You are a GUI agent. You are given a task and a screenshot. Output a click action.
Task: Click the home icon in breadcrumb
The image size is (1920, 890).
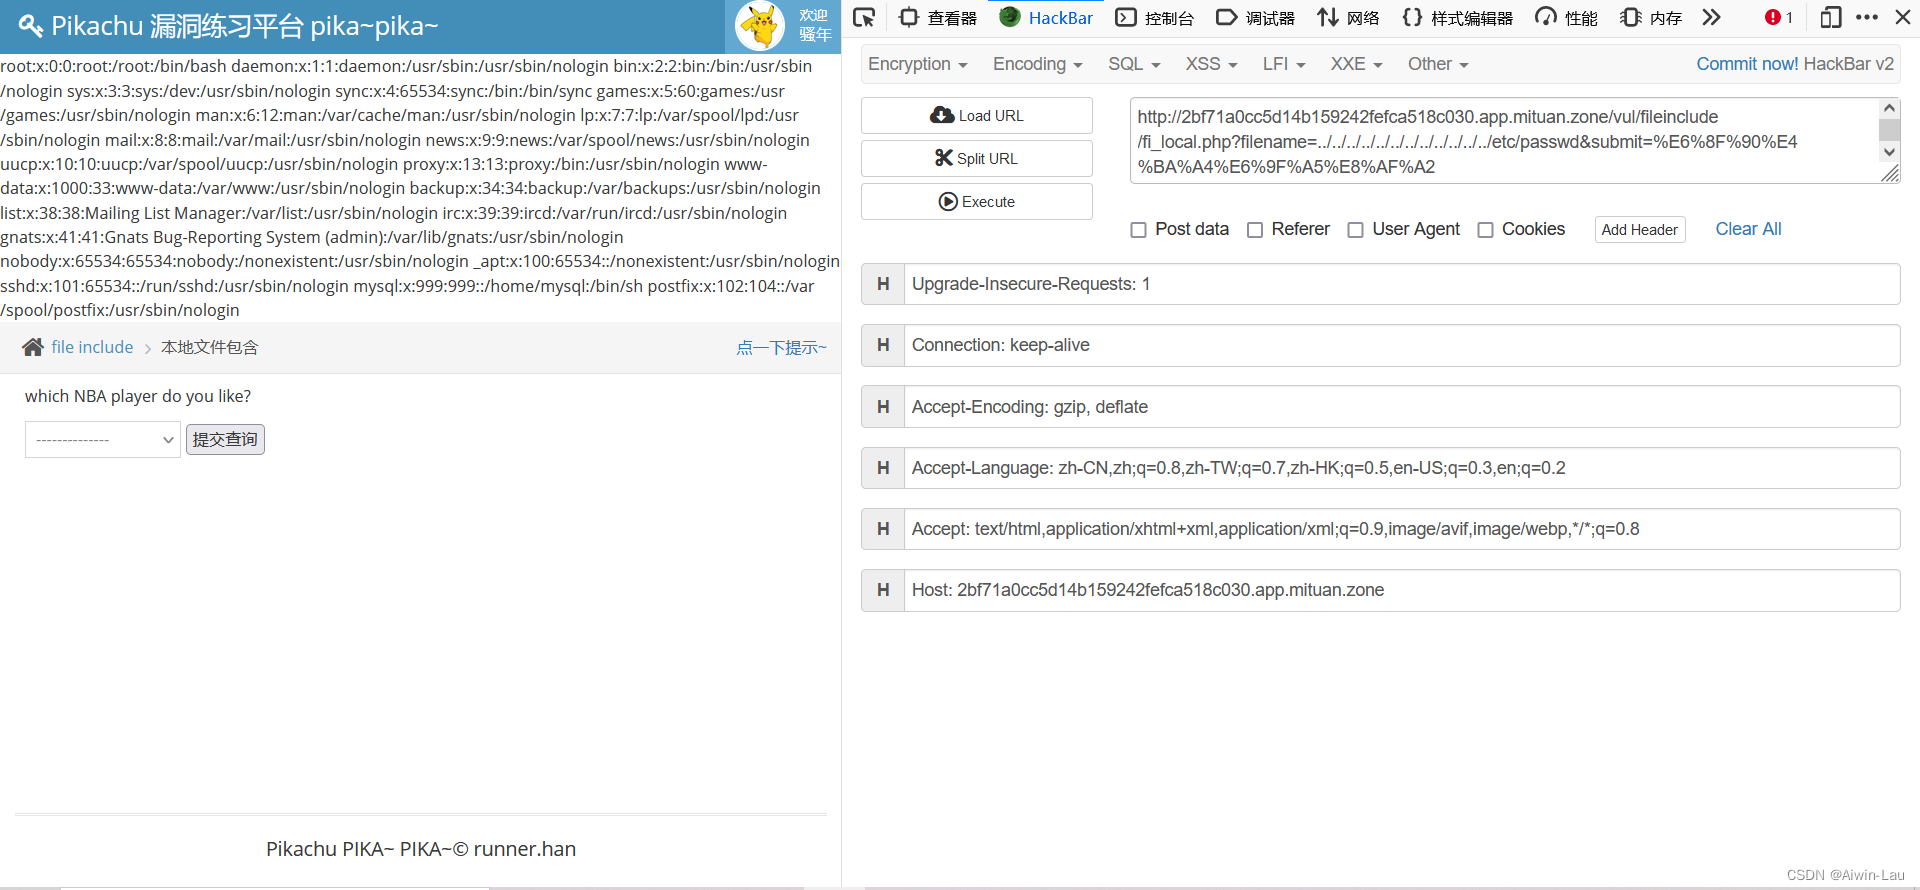click(33, 347)
